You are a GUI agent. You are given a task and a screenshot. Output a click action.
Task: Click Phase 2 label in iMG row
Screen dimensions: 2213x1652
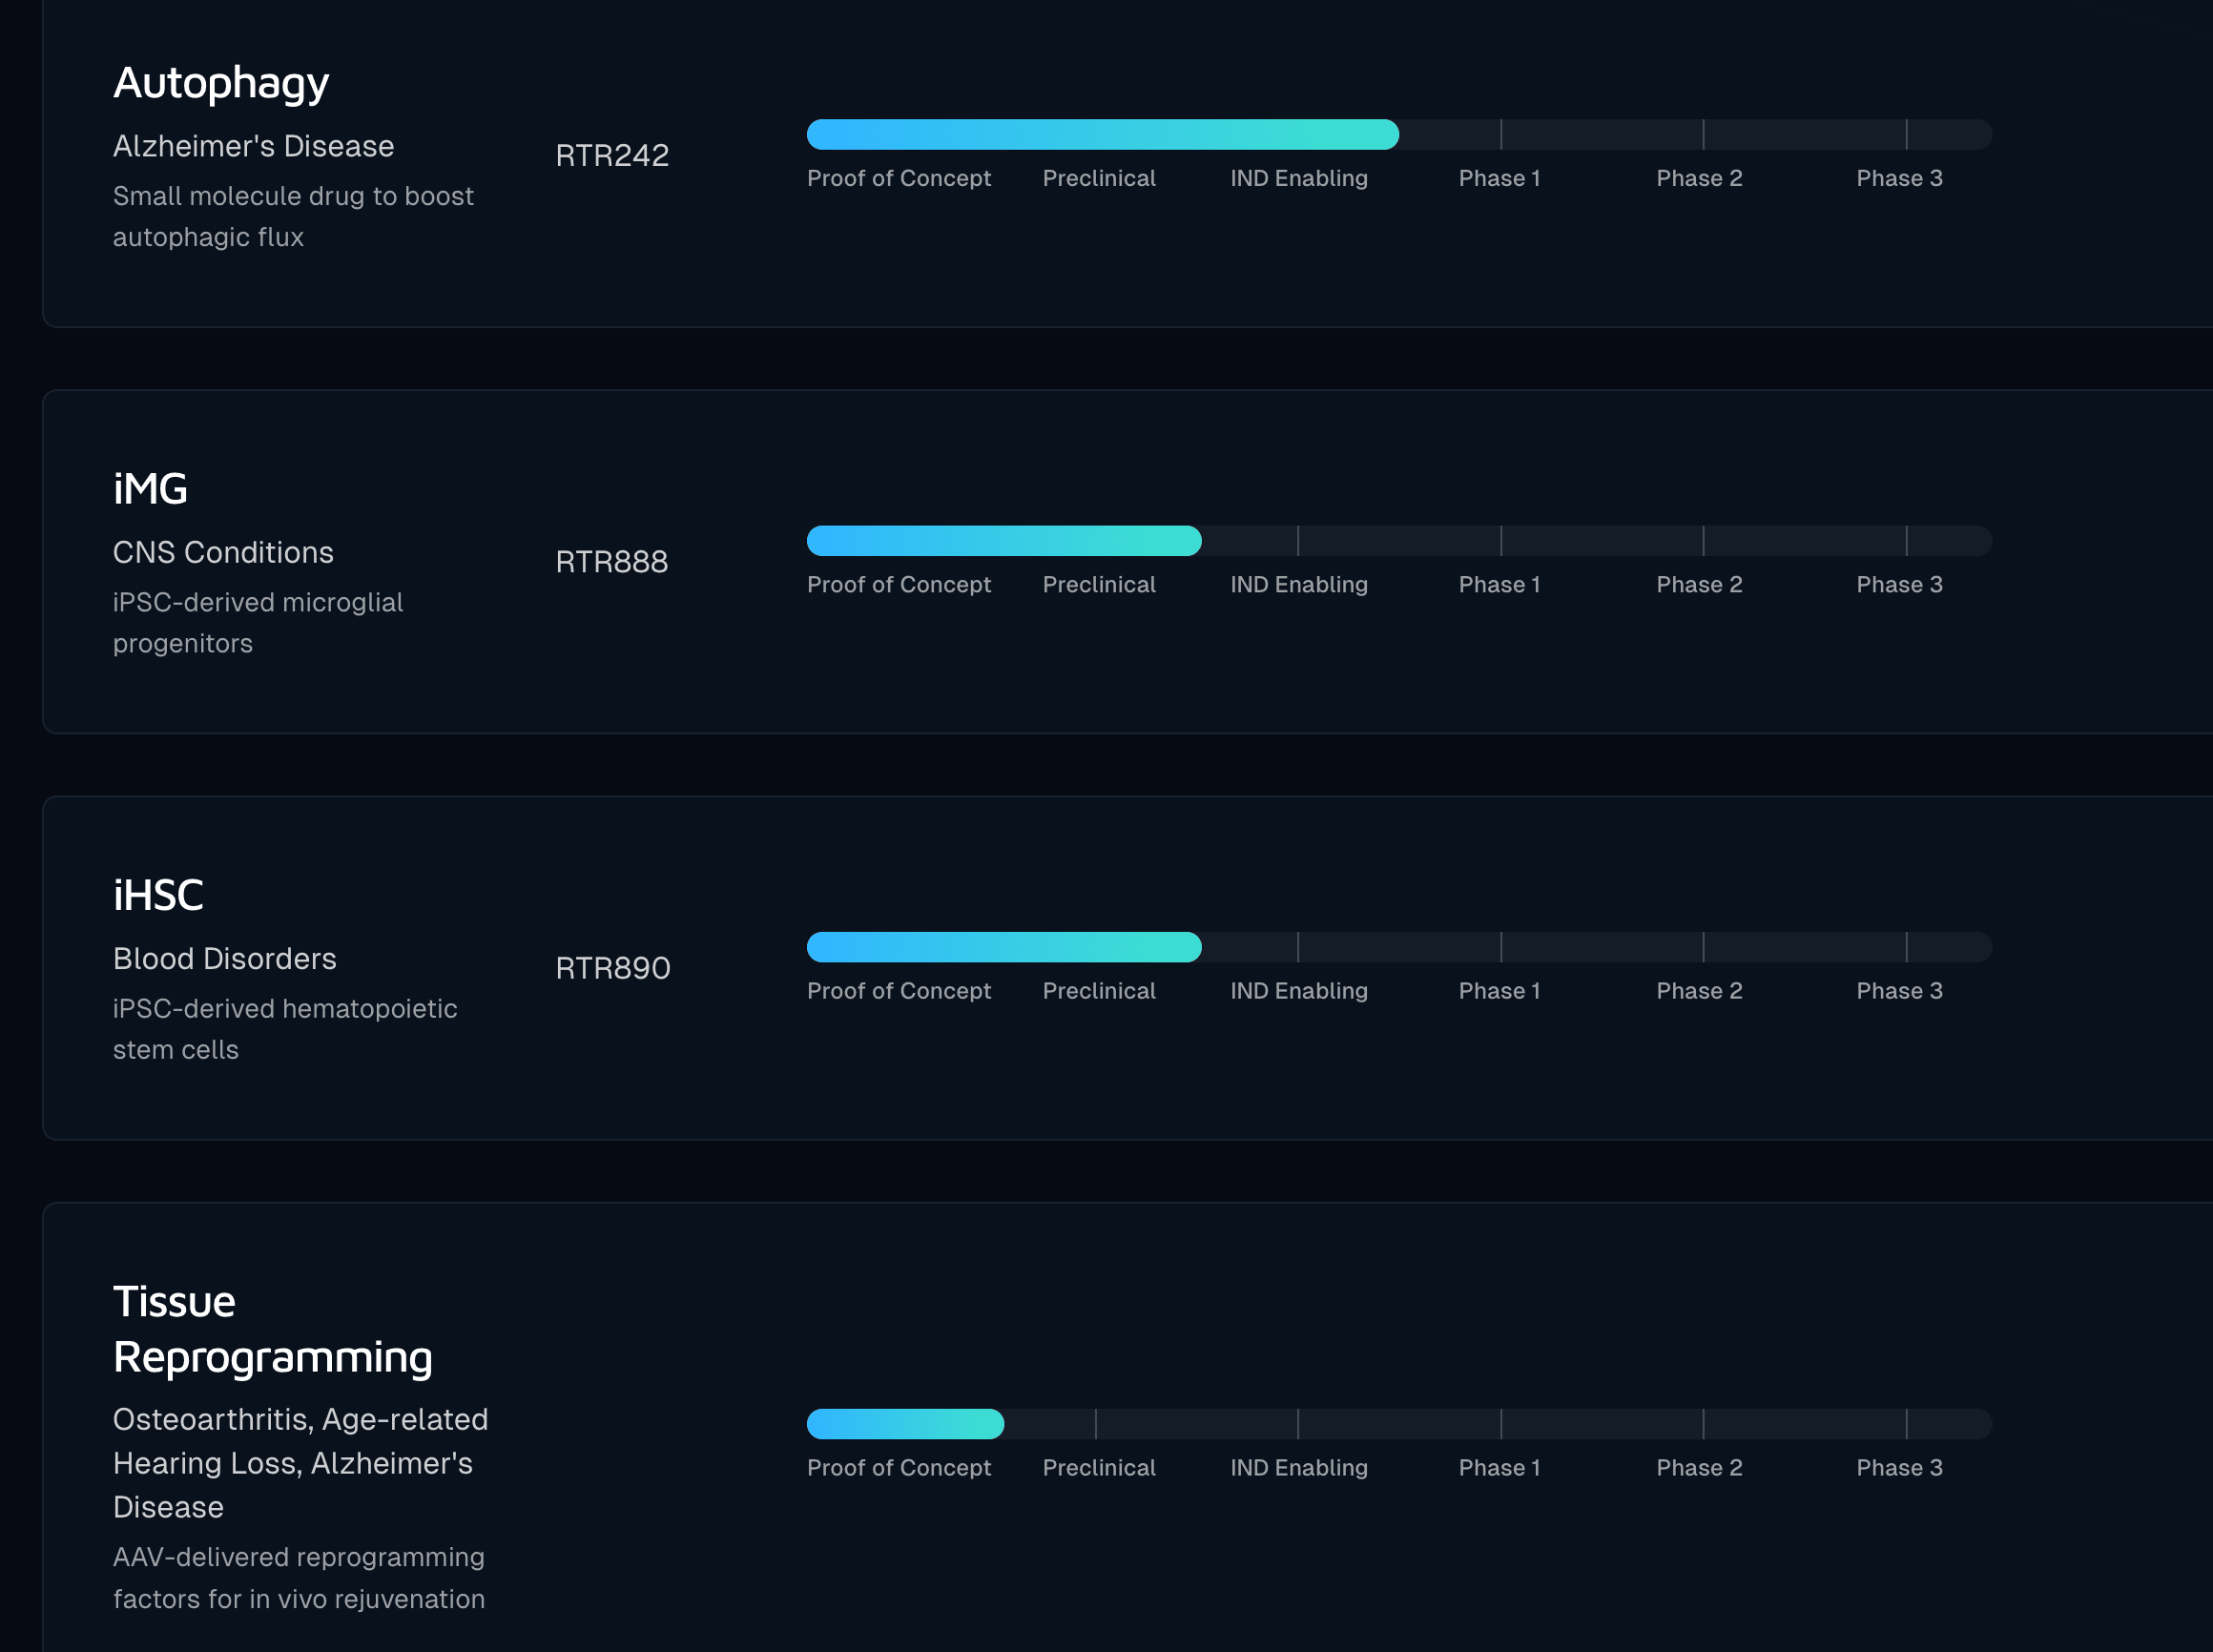(x=1698, y=584)
